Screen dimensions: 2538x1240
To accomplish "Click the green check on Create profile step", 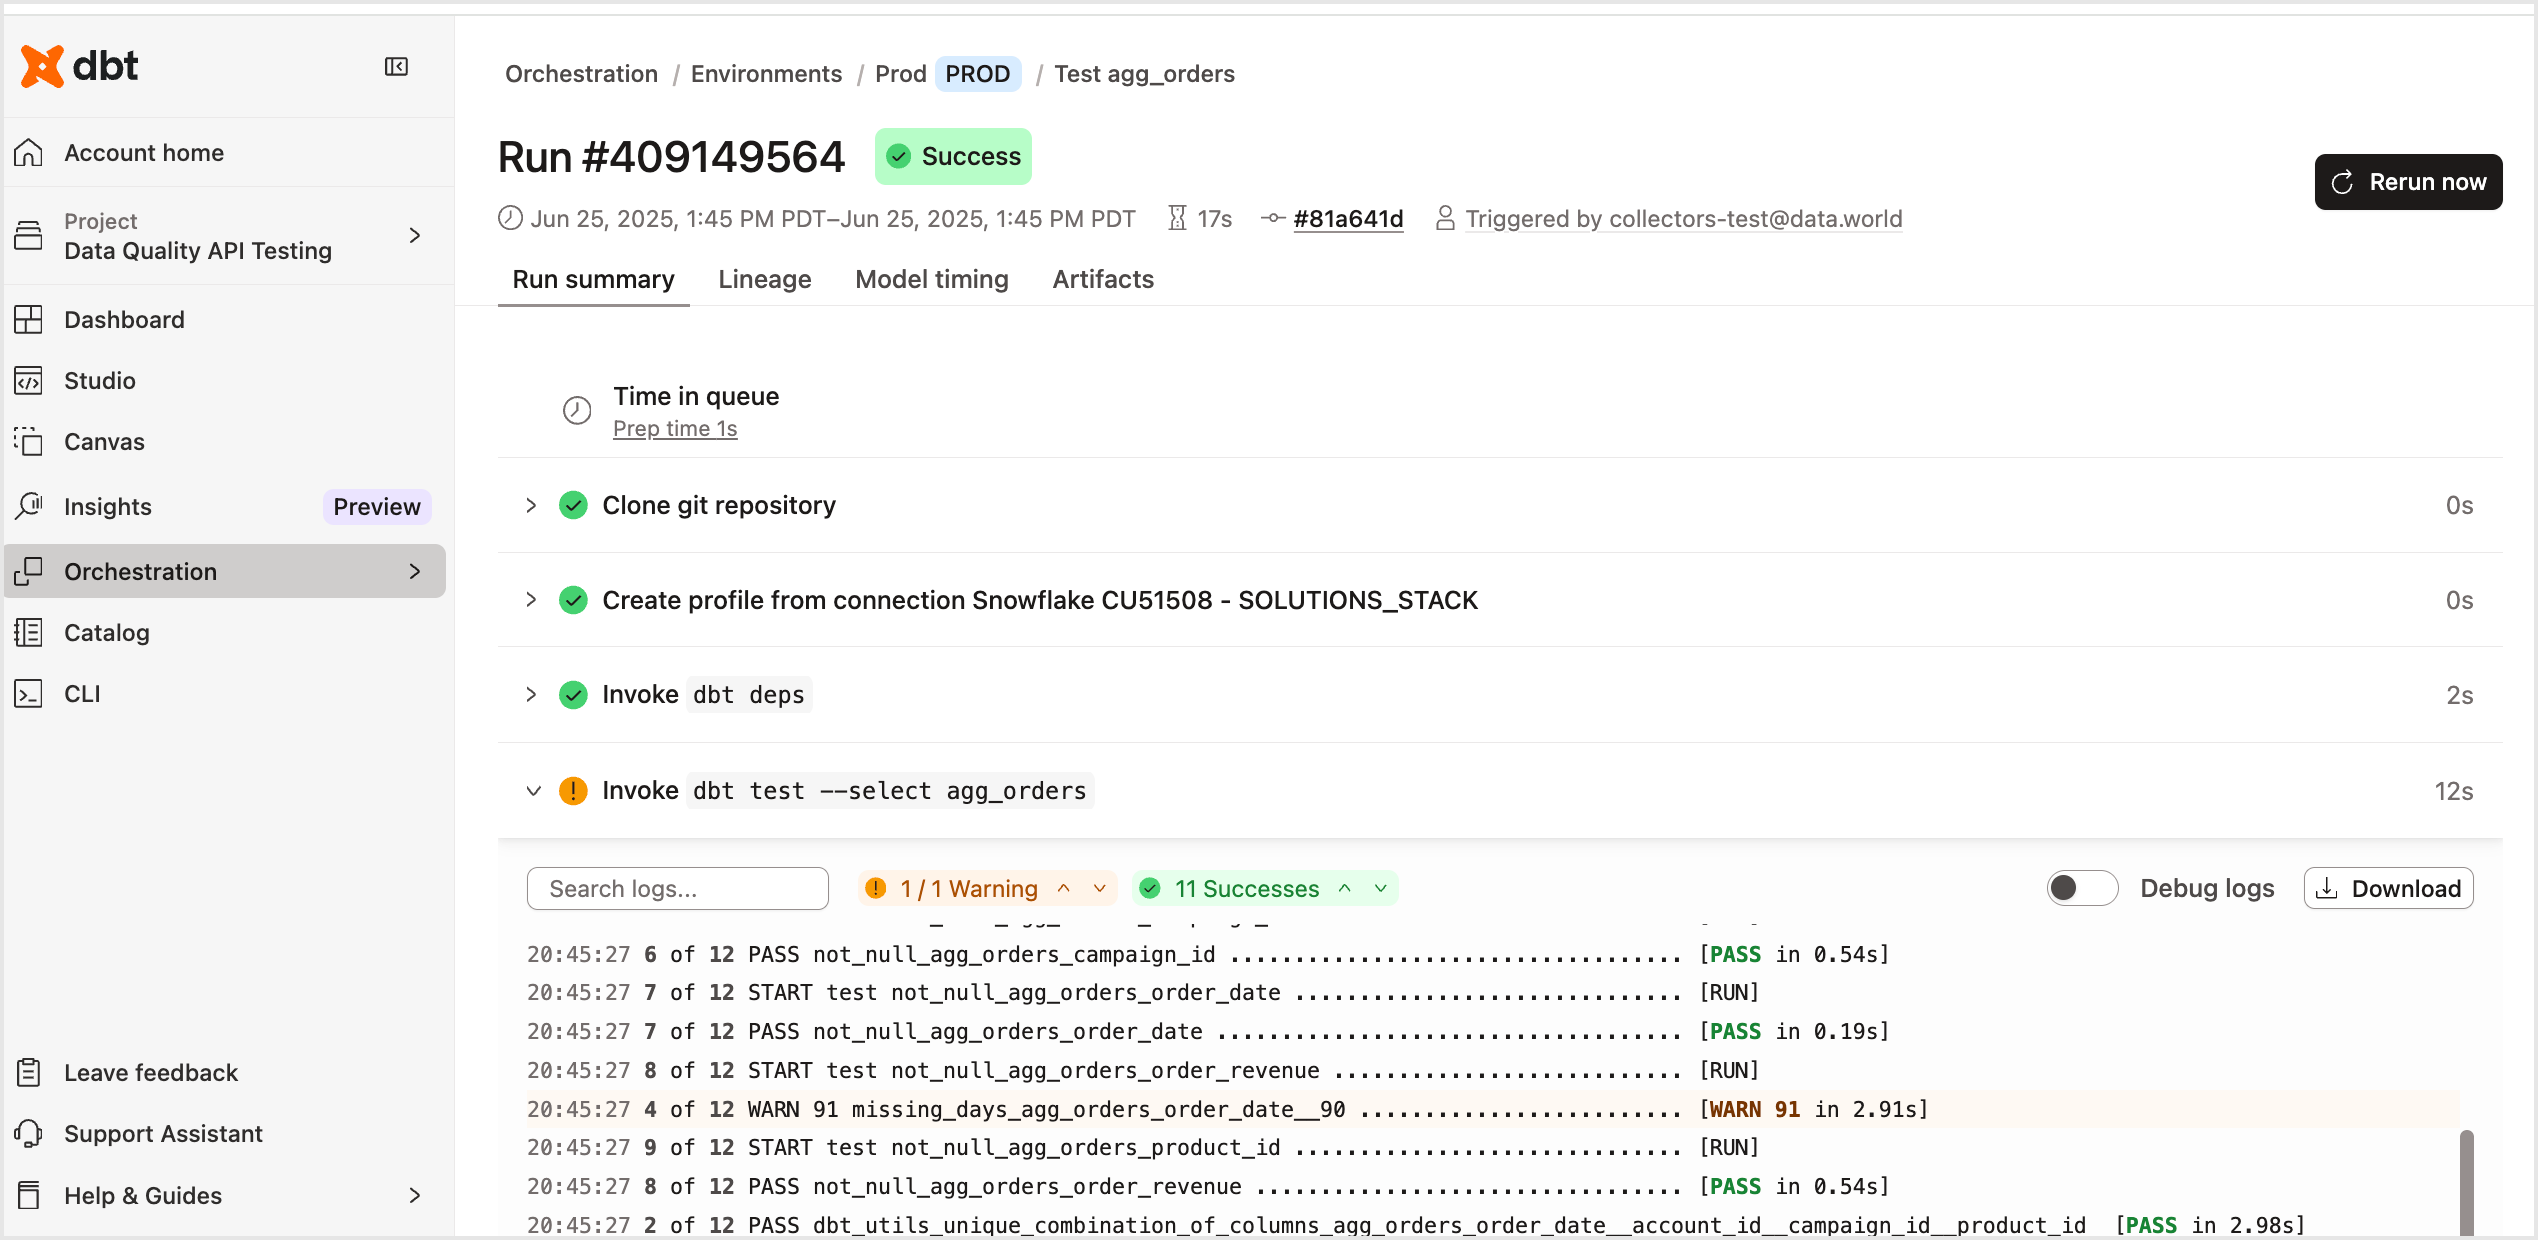I will (x=573, y=600).
